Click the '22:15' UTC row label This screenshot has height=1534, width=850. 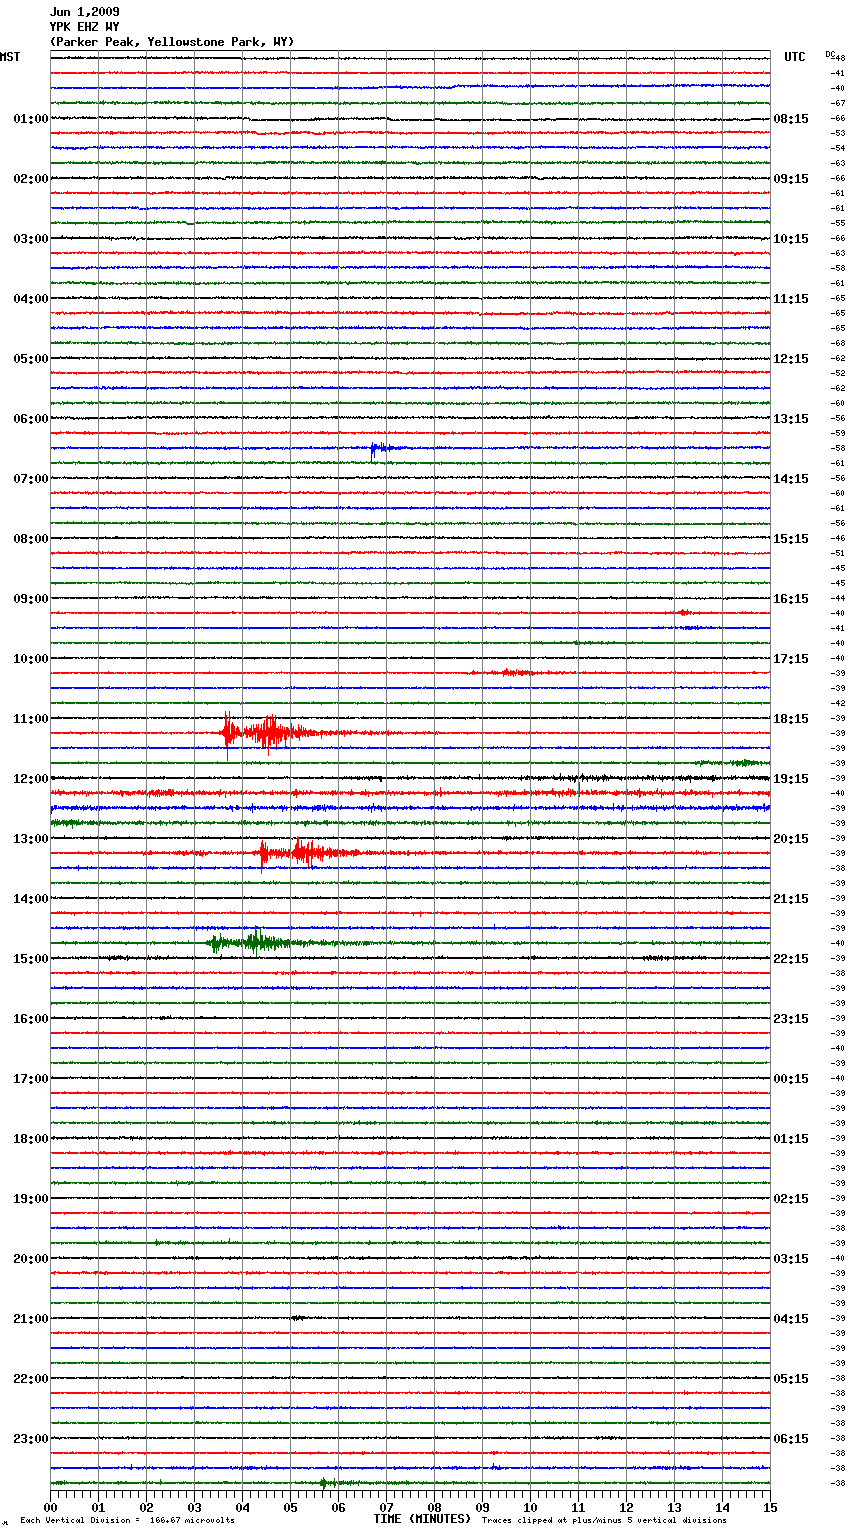[x=791, y=959]
